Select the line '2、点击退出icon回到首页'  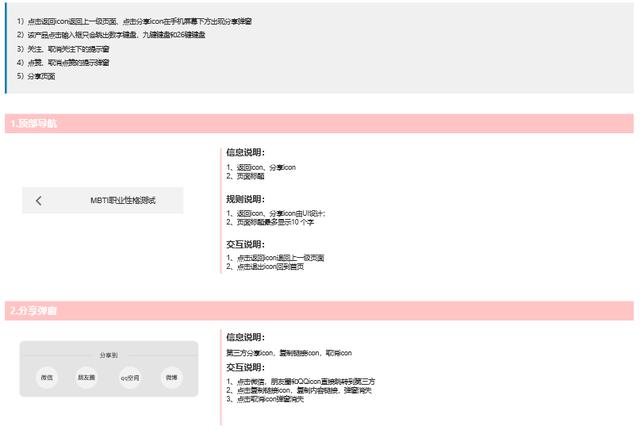coord(265,266)
